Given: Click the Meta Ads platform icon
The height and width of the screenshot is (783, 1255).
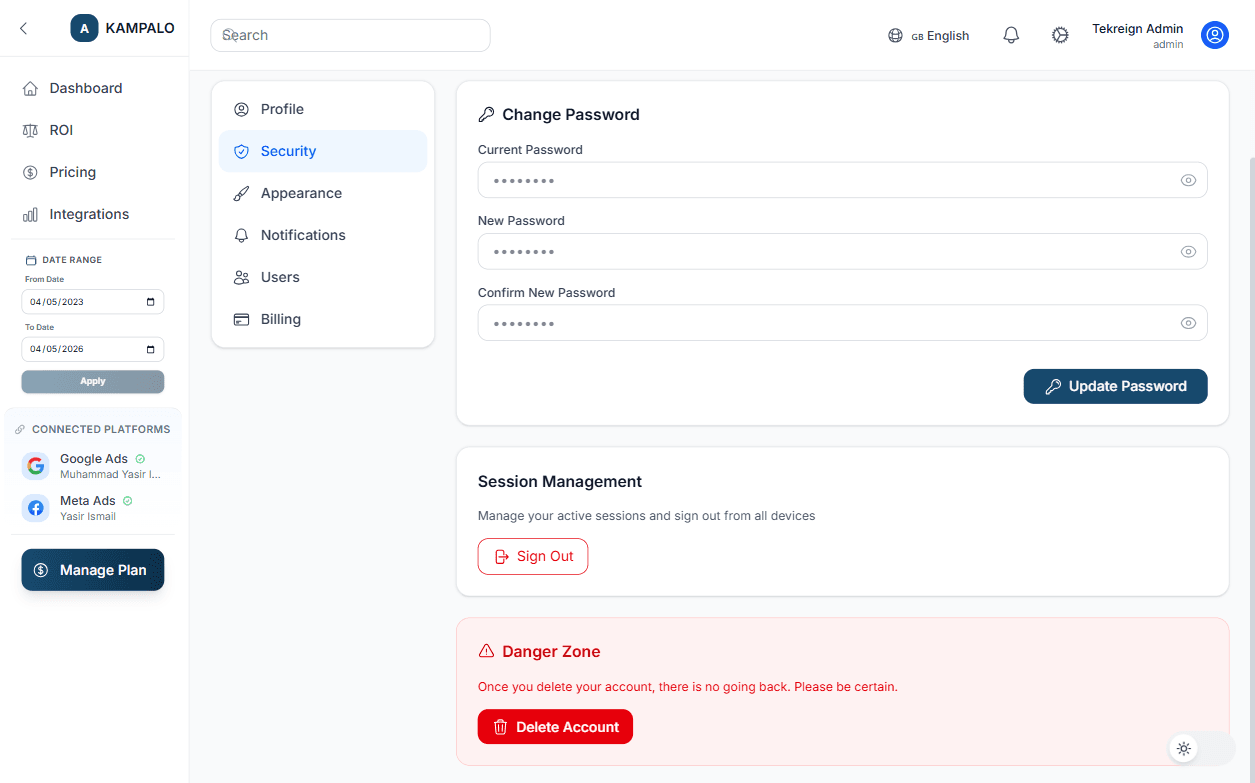Looking at the screenshot, I should coord(35,507).
